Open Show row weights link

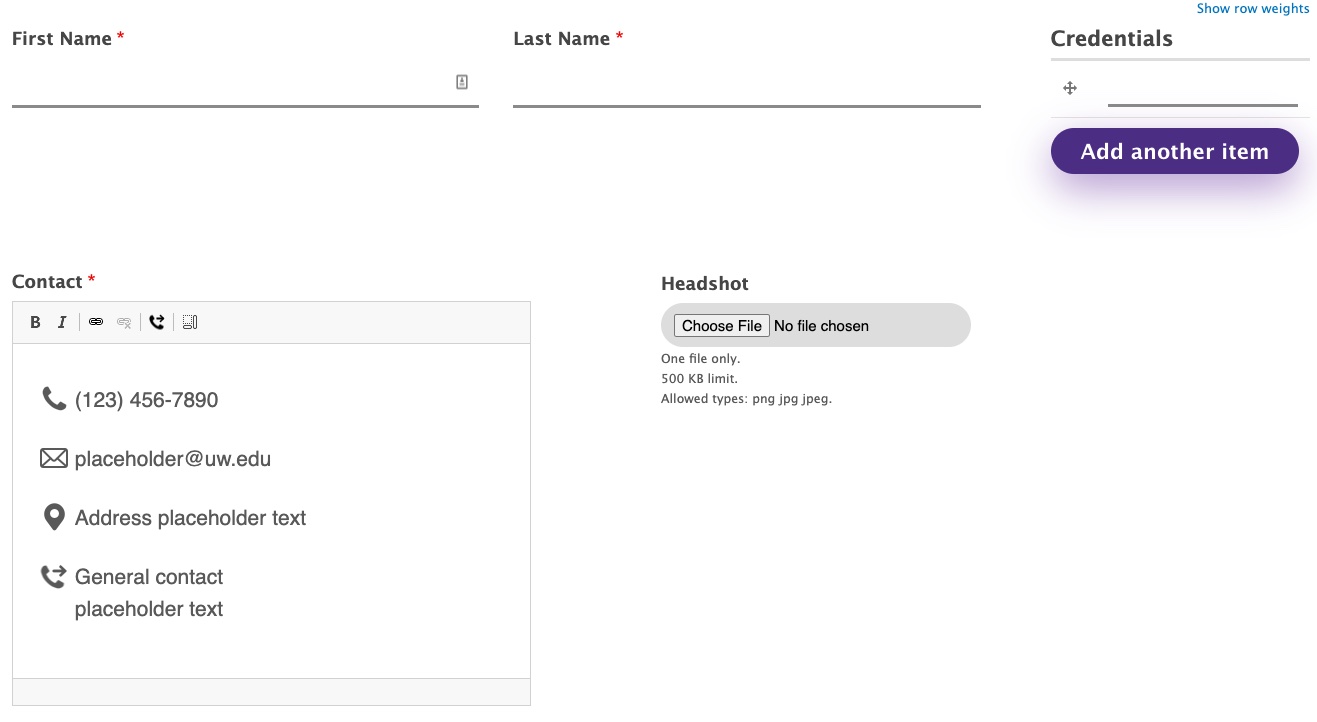pyautogui.click(x=1253, y=8)
